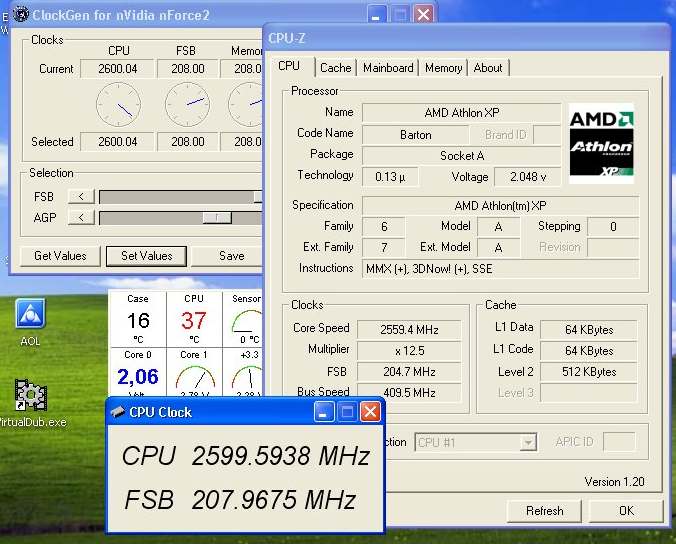Screen dimensions: 676x544
Task: Click the Socket A package value
Action: [462, 156]
